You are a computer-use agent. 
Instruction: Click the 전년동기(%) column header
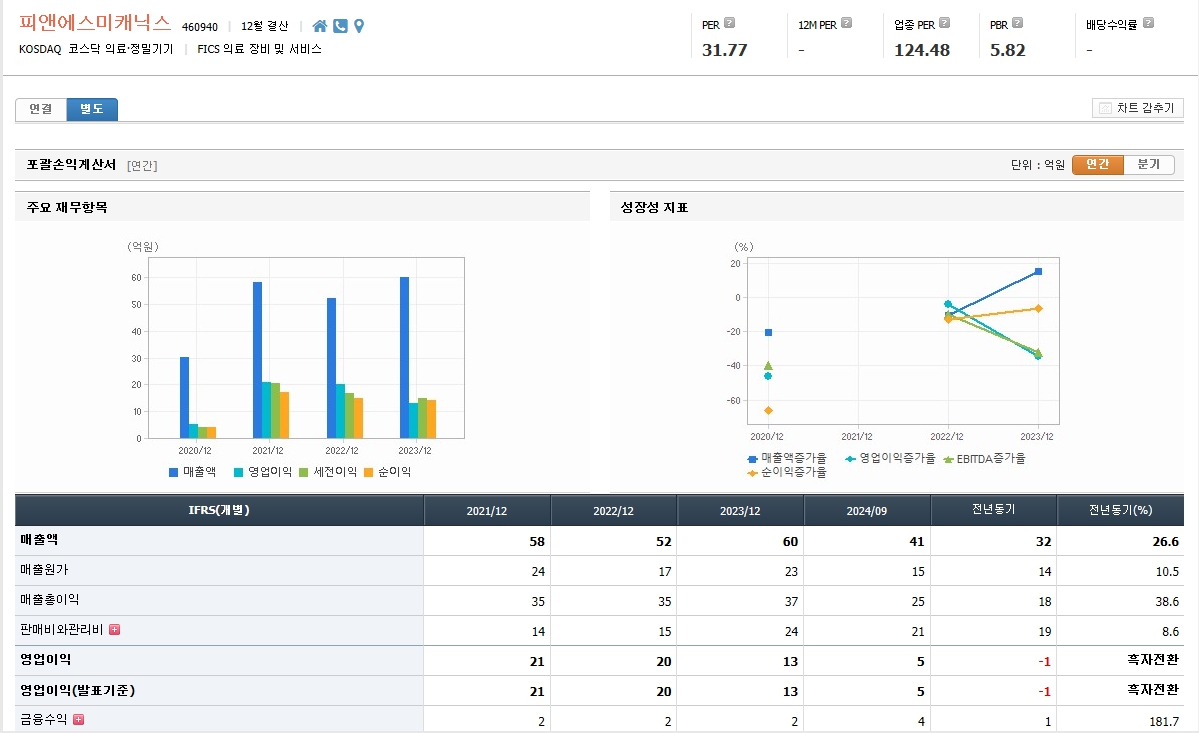point(1120,510)
